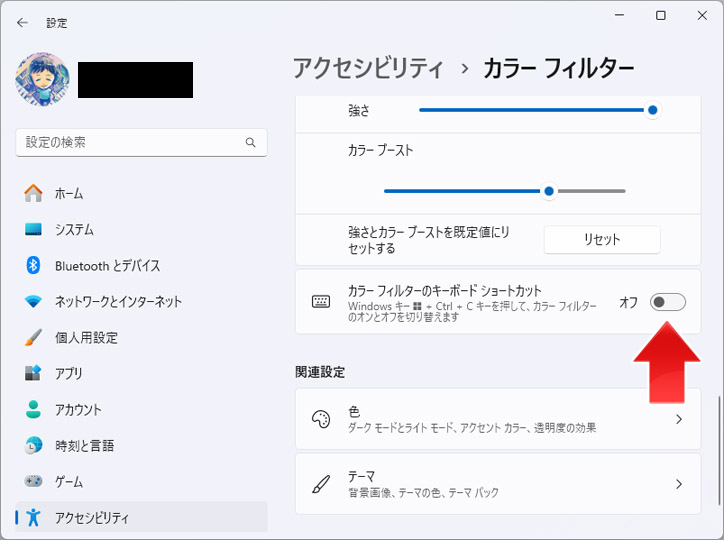Image resolution: width=724 pixels, height=540 pixels.
Task: Click the Bluetooth icon in sidebar
Action: pos(33,265)
